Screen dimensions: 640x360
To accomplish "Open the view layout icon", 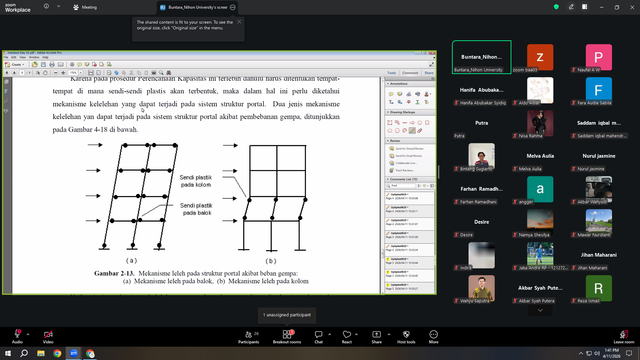I will tap(584, 7).
